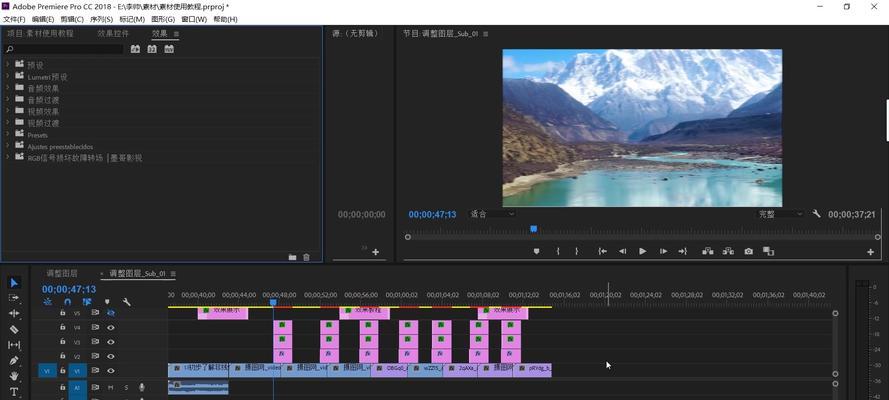This screenshot has height=400, width=889.
Task: Open Program monitor settings wrench
Action: coord(816,214)
